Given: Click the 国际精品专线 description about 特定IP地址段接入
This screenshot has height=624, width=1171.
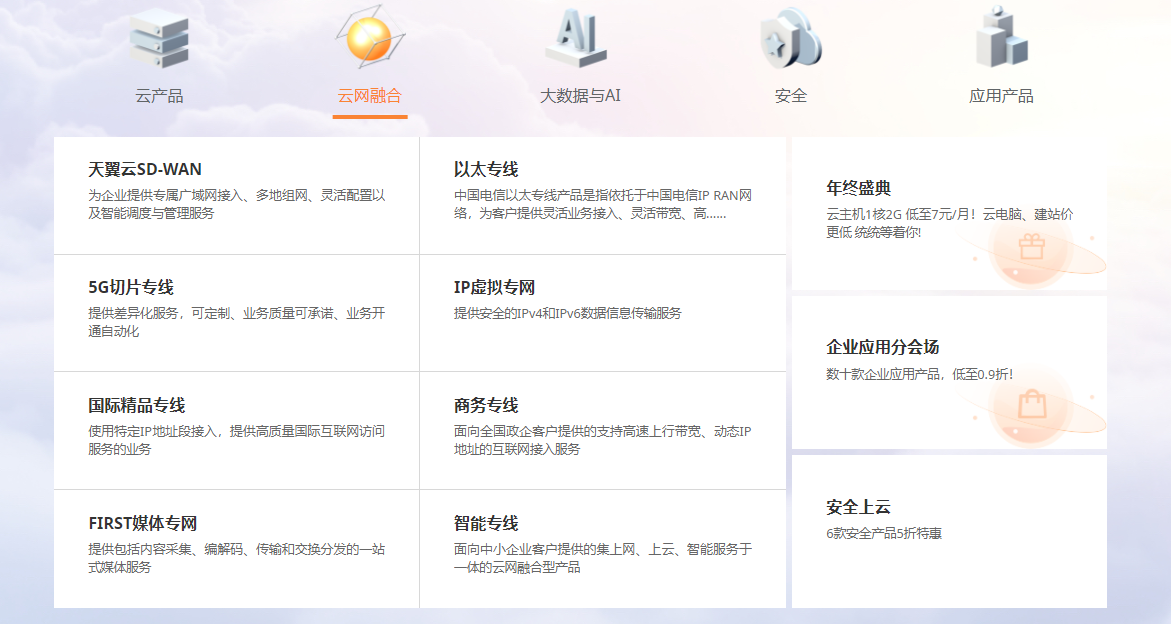Looking at the screenshot, I should 237,440.
